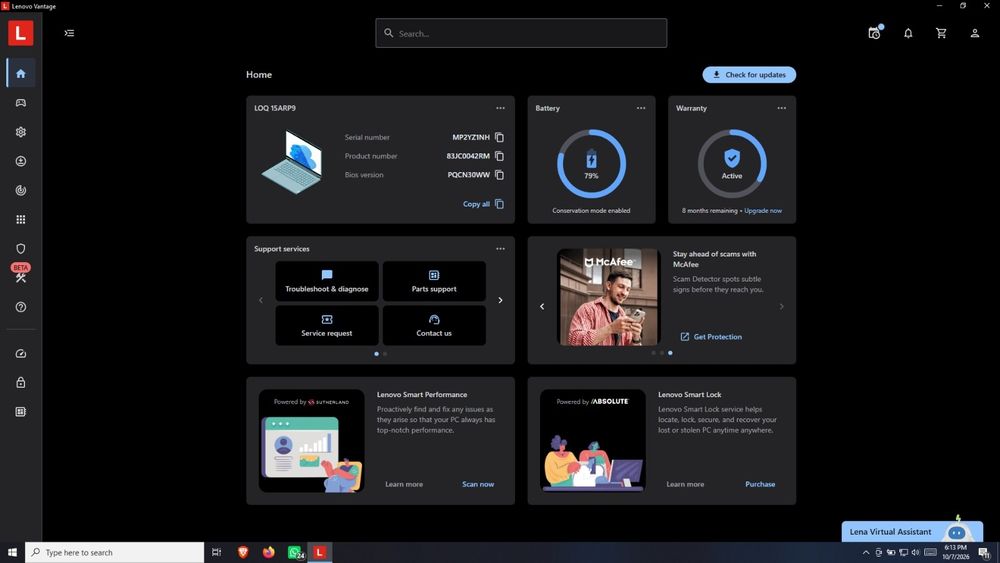Click the battery 79% ring gauge

[591, 164]
